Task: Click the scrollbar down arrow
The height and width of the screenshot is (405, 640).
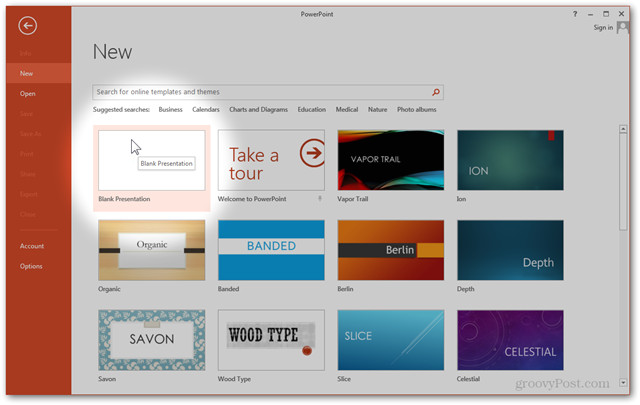Action: point(623,383)
